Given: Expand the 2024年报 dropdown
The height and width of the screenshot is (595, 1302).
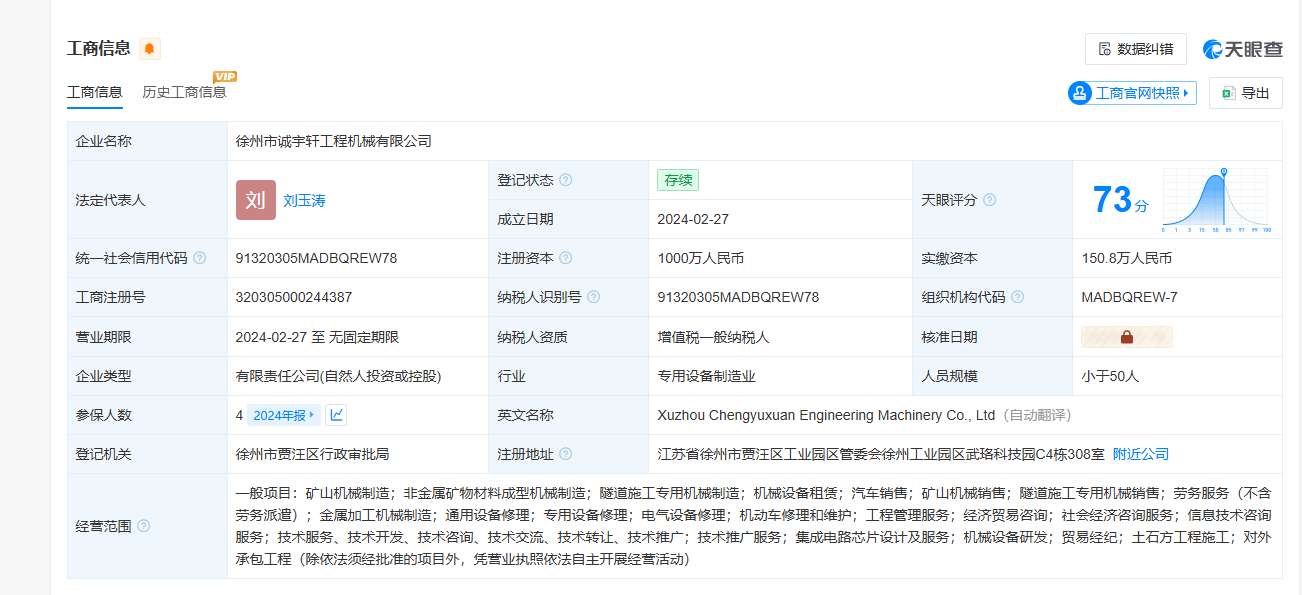Looking at the screenshot, I should pos(284,415).
